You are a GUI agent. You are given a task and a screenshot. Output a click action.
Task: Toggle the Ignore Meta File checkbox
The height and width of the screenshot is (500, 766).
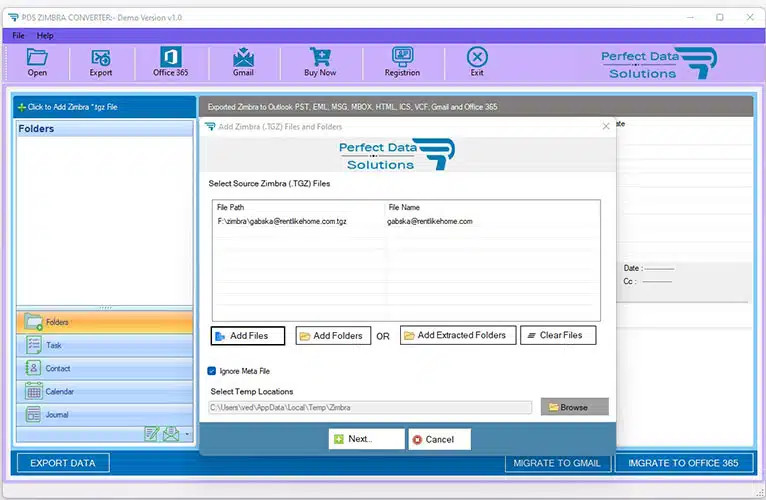pyautogui.click(x=212, y=371)
